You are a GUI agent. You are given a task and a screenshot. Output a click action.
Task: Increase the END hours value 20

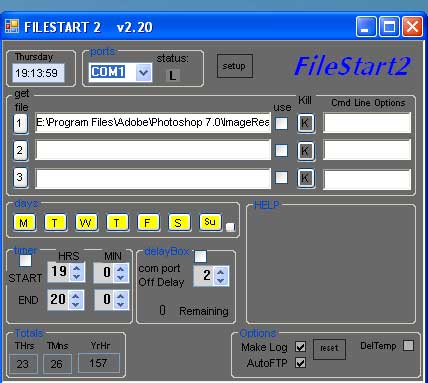[76, 296]
